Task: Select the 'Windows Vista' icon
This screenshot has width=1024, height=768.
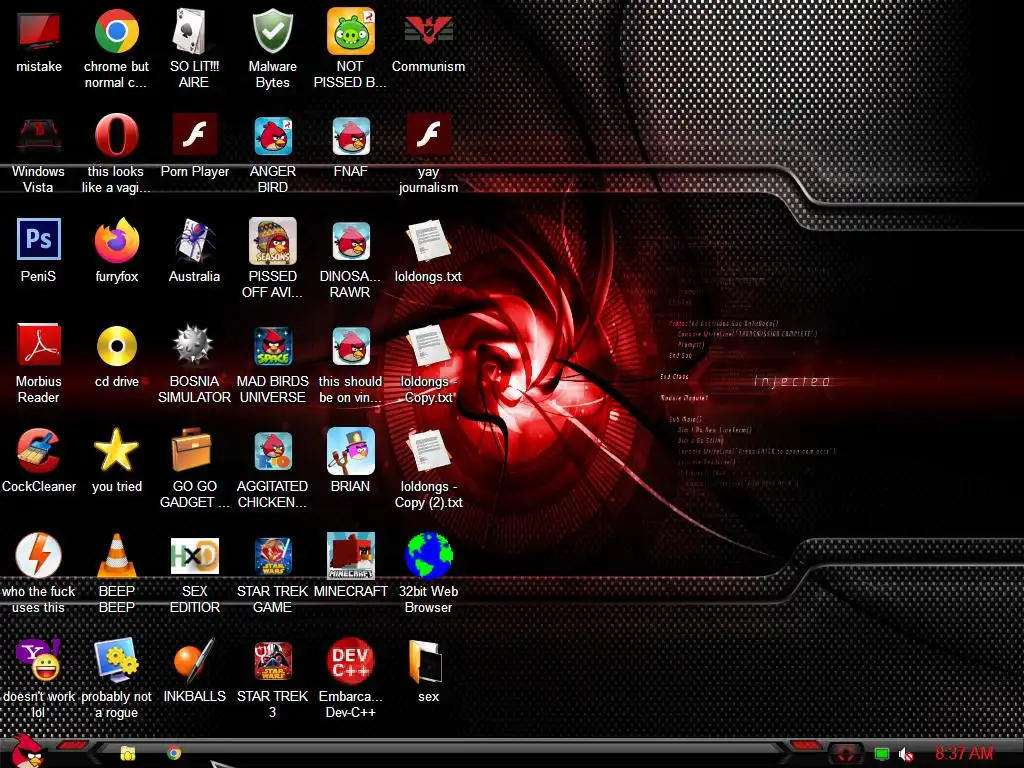Action: click(x=39, y=136)
